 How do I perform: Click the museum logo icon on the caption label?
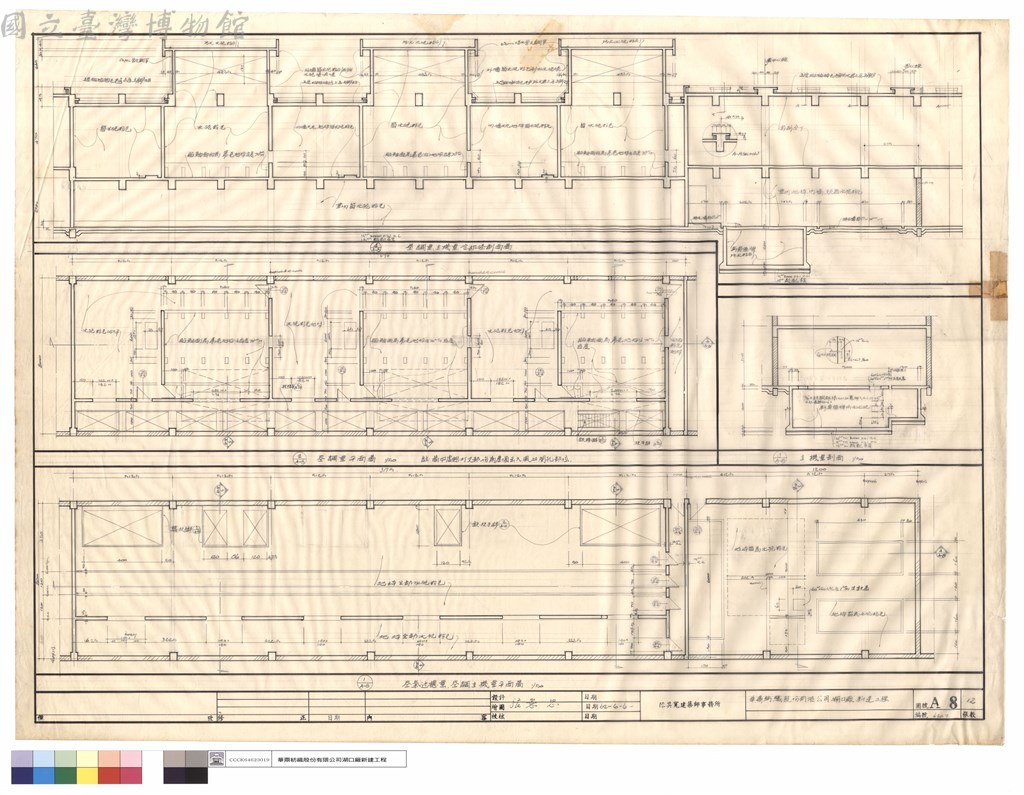click(216, 760)
